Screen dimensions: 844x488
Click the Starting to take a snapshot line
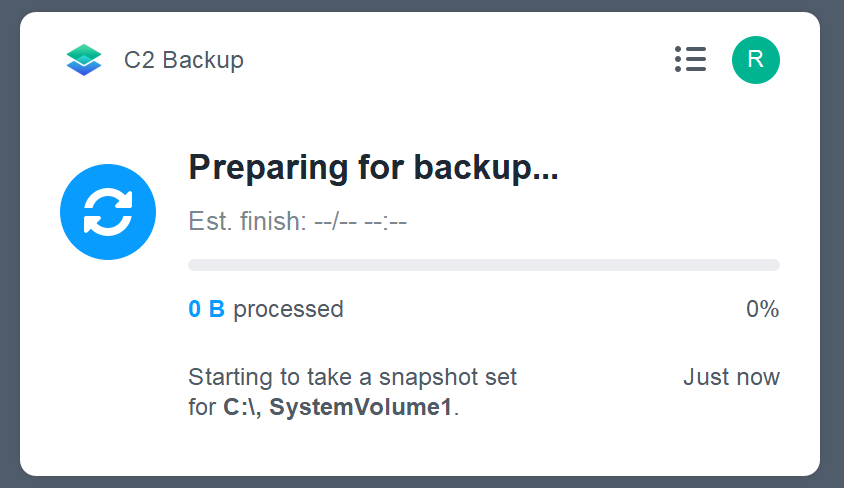click(353, 377)
